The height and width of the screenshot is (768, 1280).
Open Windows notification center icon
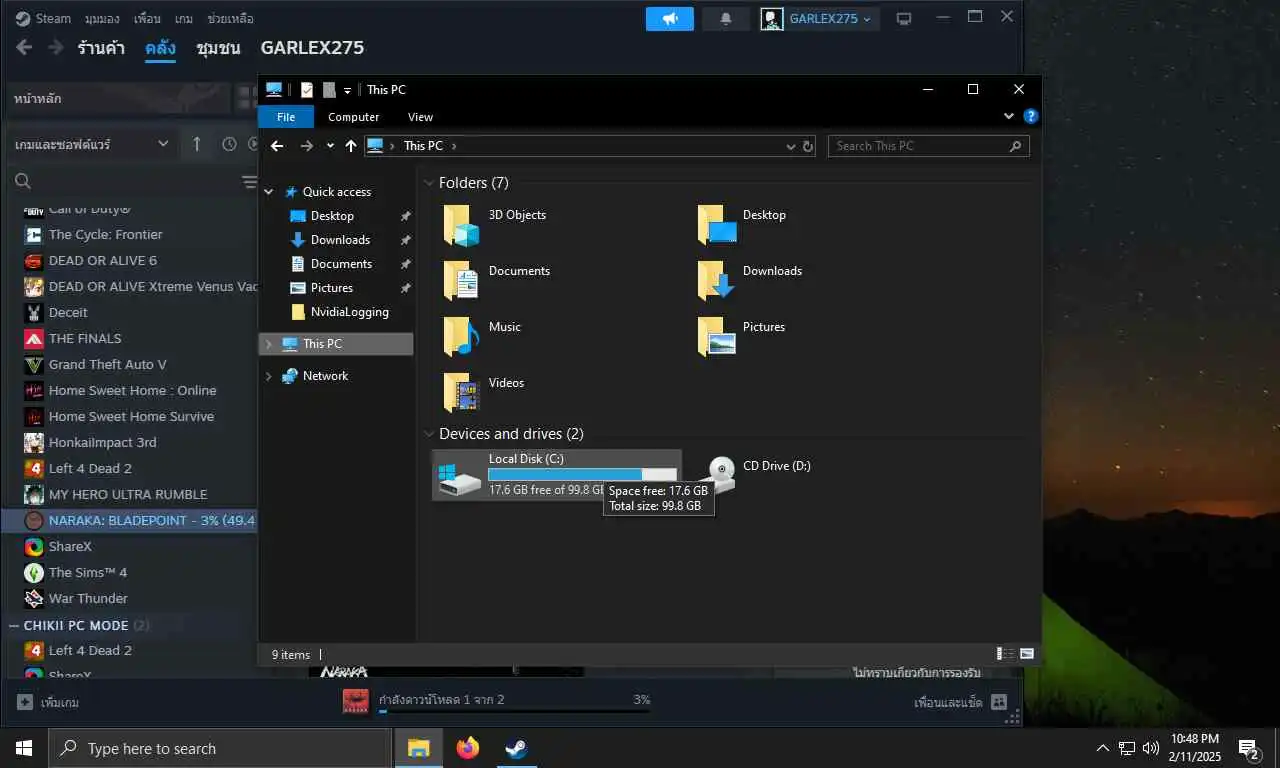1249,748
